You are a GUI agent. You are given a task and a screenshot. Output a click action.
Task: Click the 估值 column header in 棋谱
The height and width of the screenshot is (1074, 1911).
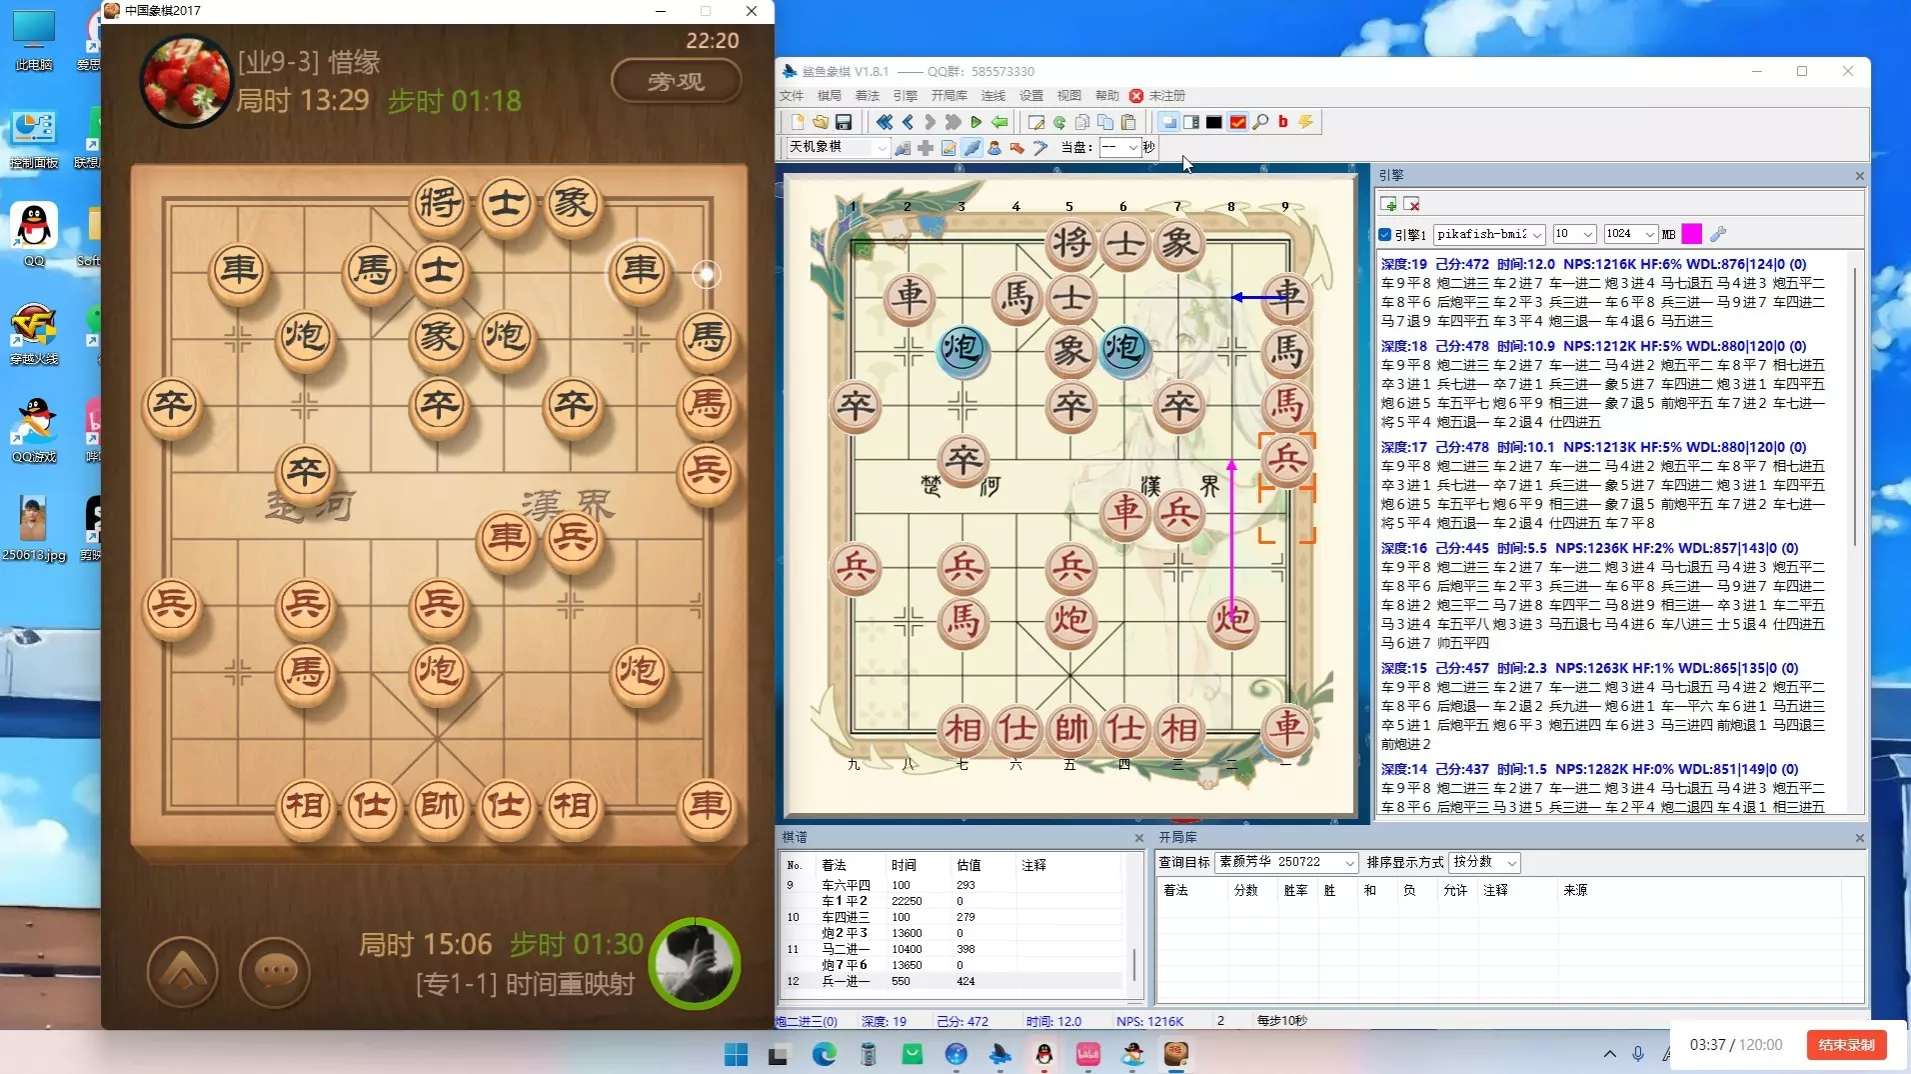tap(968, 865)
